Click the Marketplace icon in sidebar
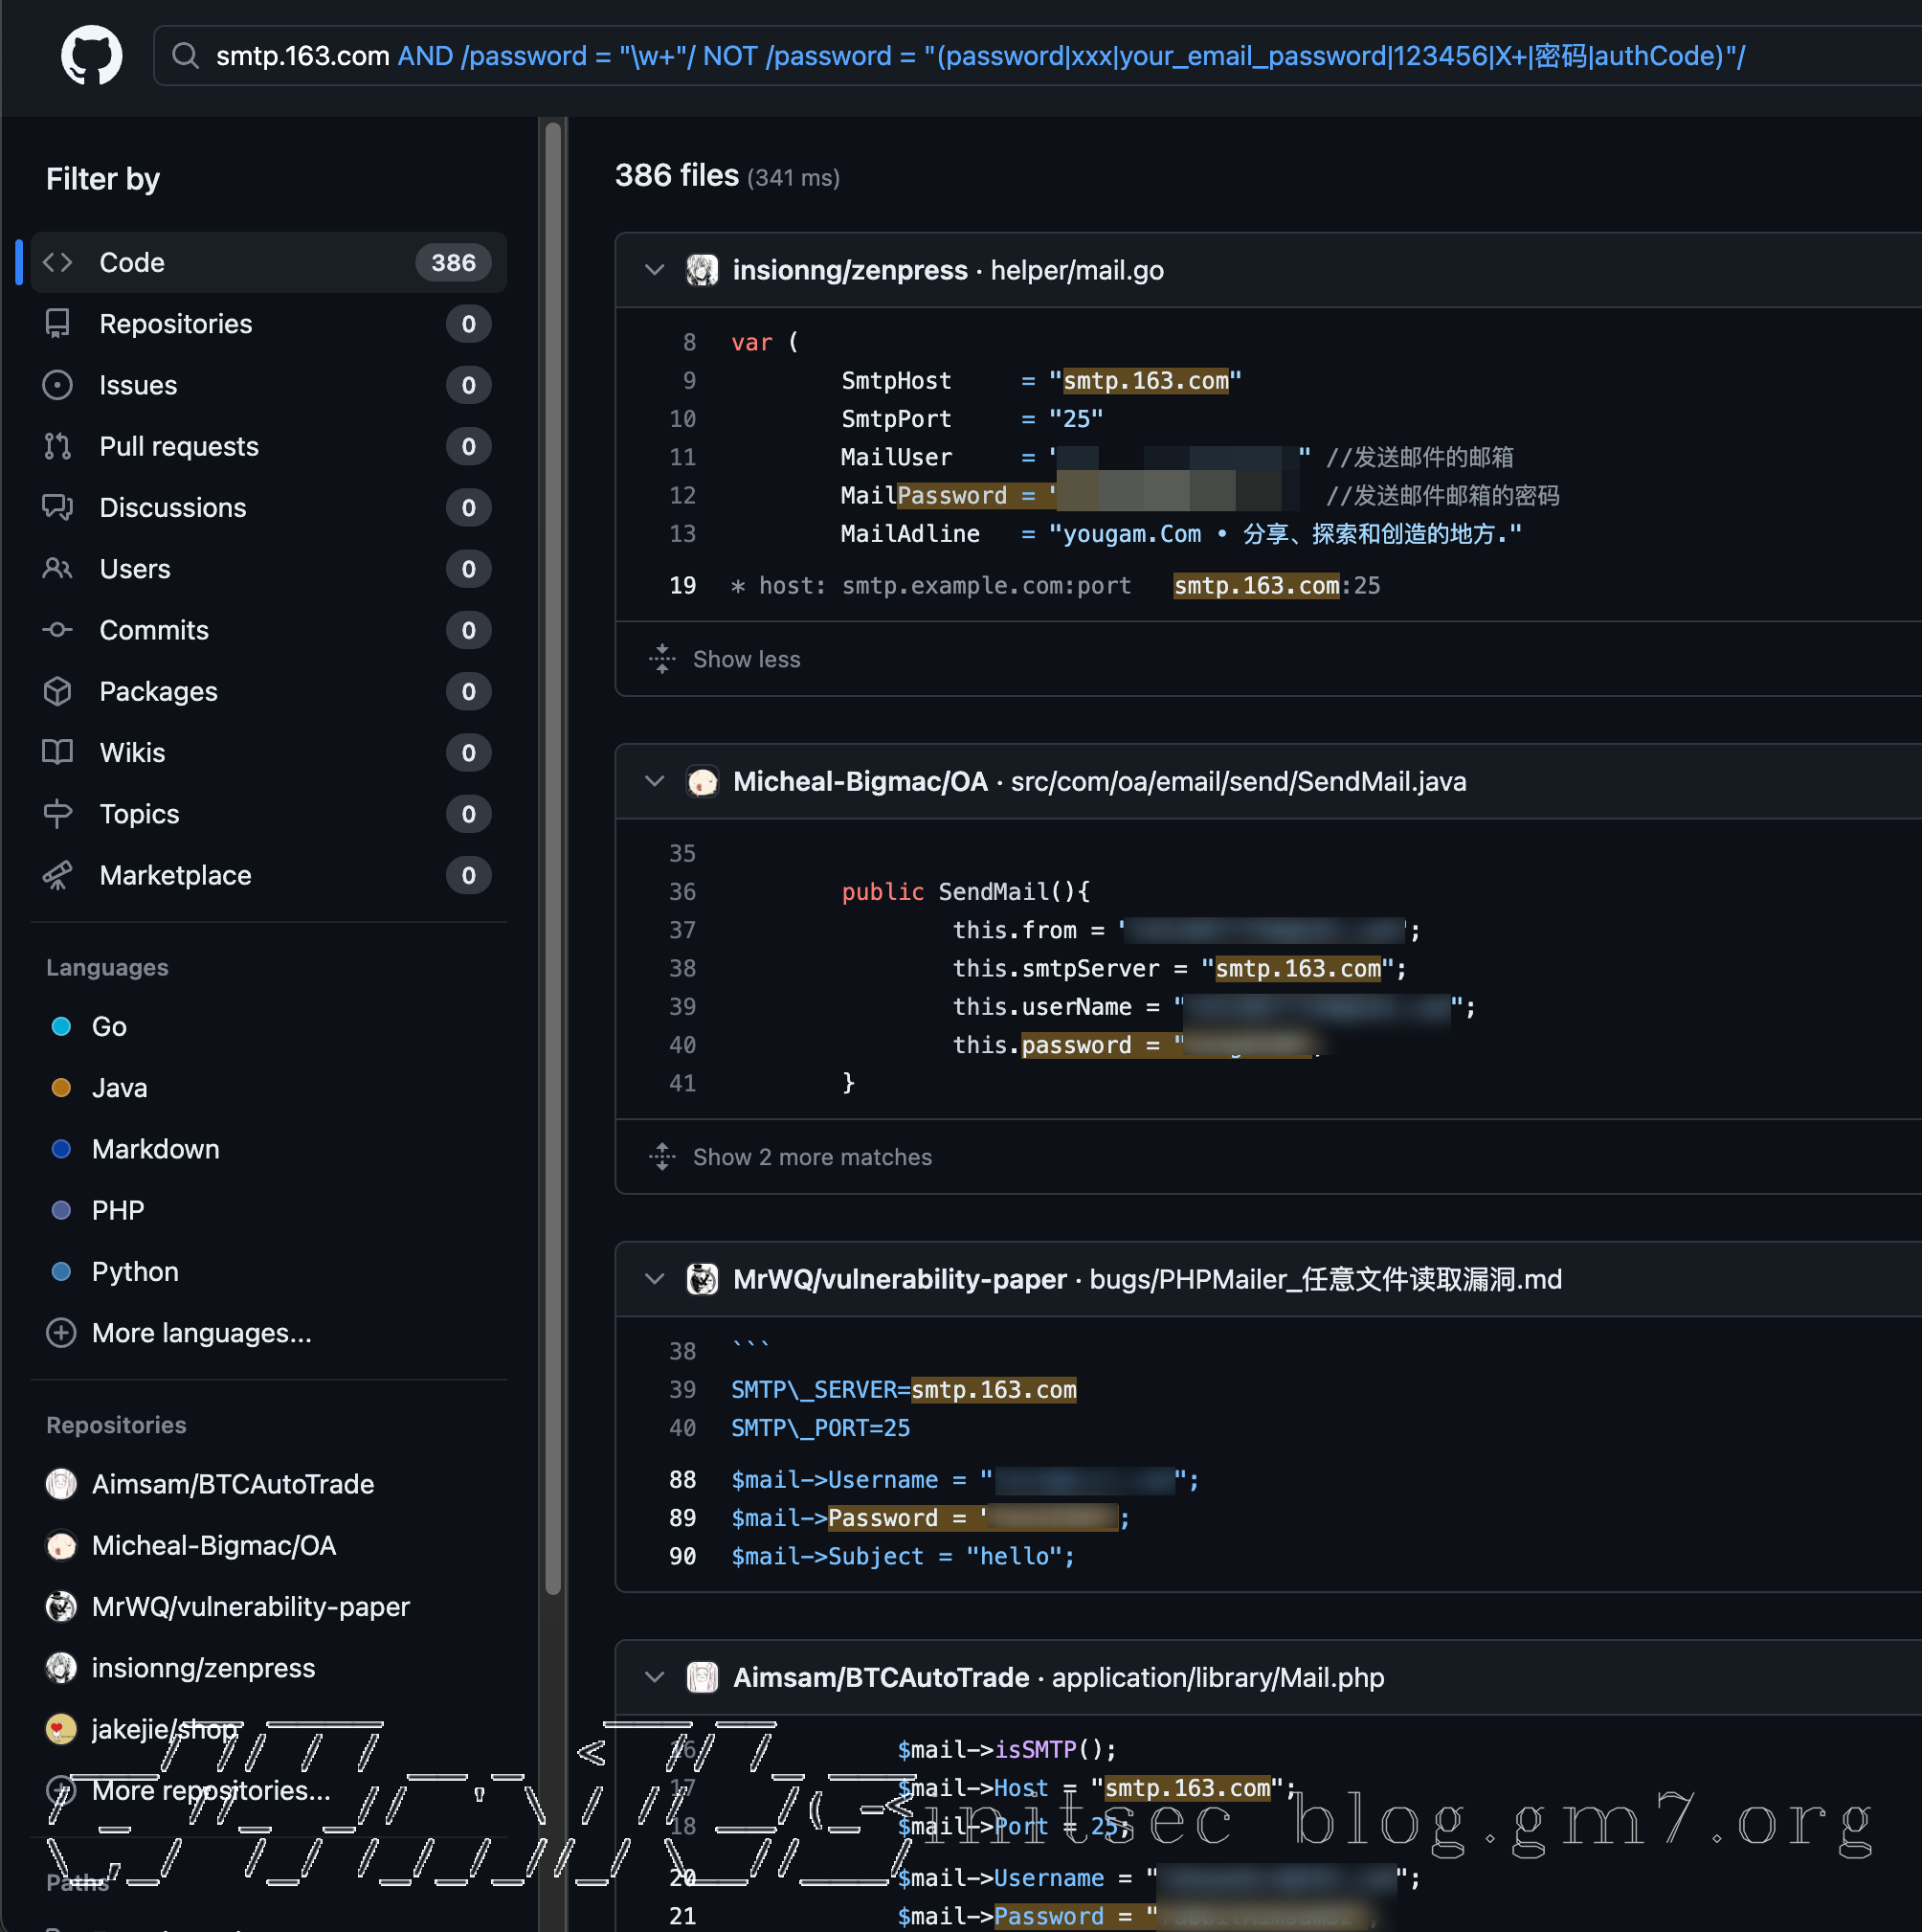Viewport: 1922px width, 1932px height. pyautogui.click(x=58, y=875)
